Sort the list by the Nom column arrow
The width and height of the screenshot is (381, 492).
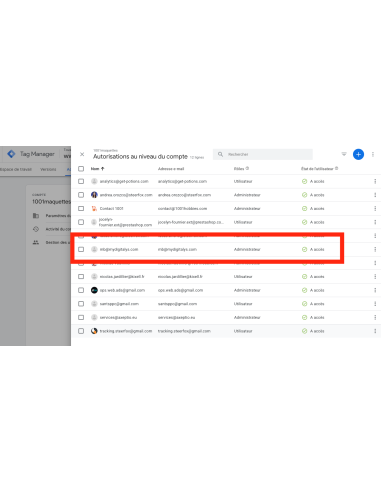click(103, 169)
